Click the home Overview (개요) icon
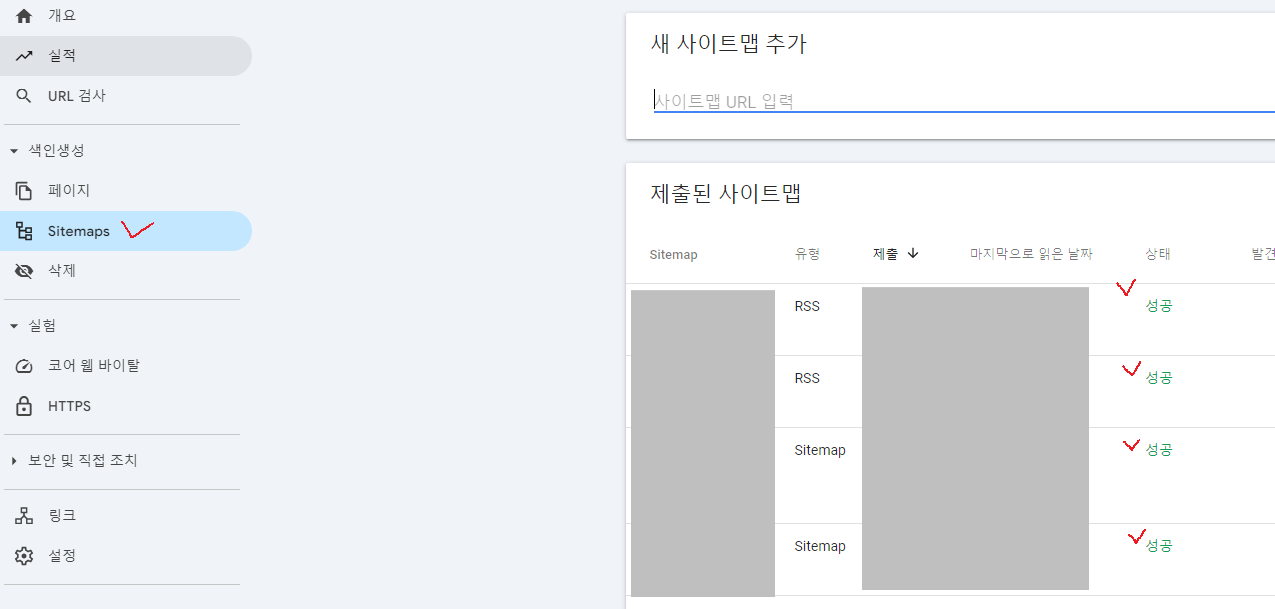 tap(23, 15)
